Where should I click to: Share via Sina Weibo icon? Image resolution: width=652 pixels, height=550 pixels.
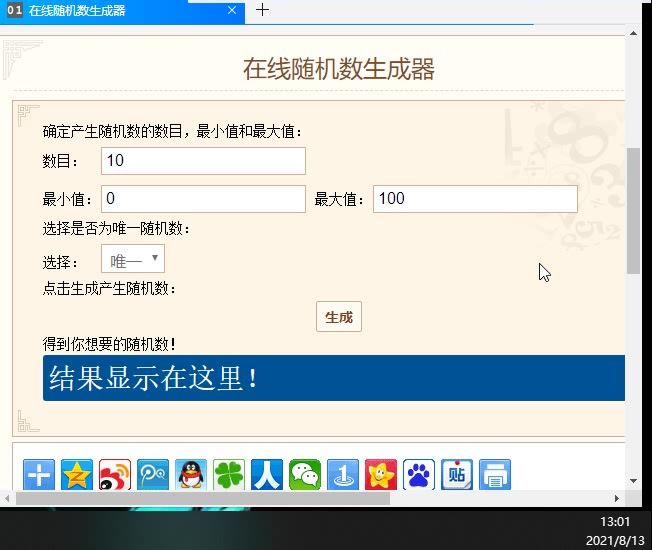pos(115,474)
